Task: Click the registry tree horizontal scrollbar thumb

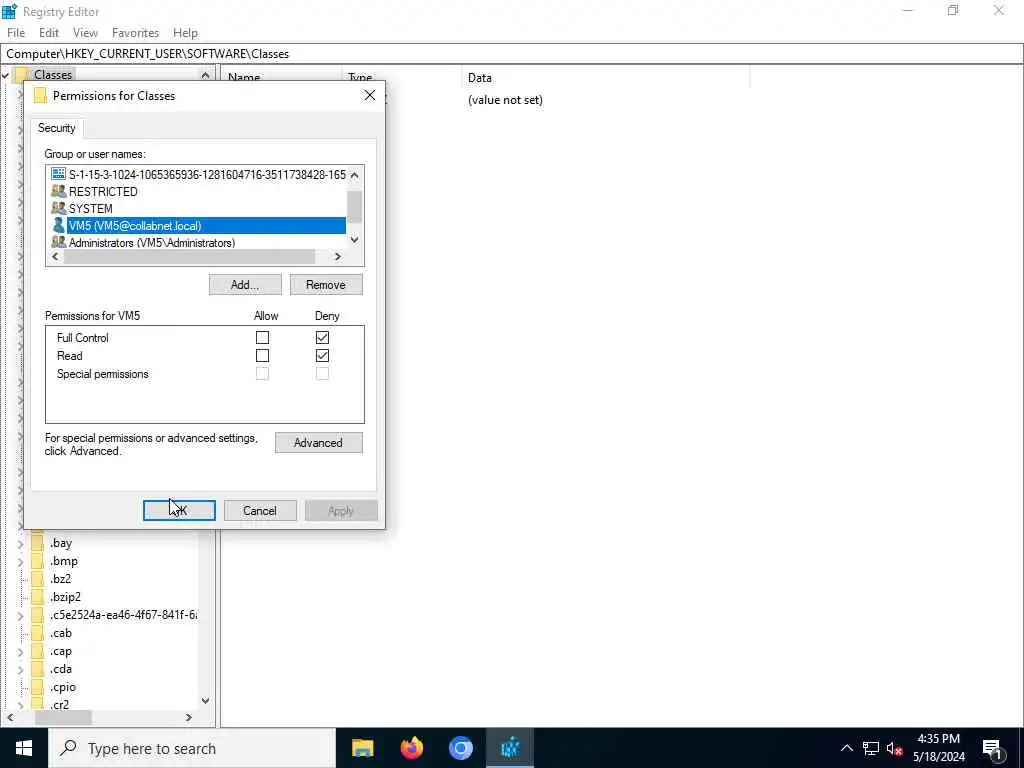Action: 63,717
